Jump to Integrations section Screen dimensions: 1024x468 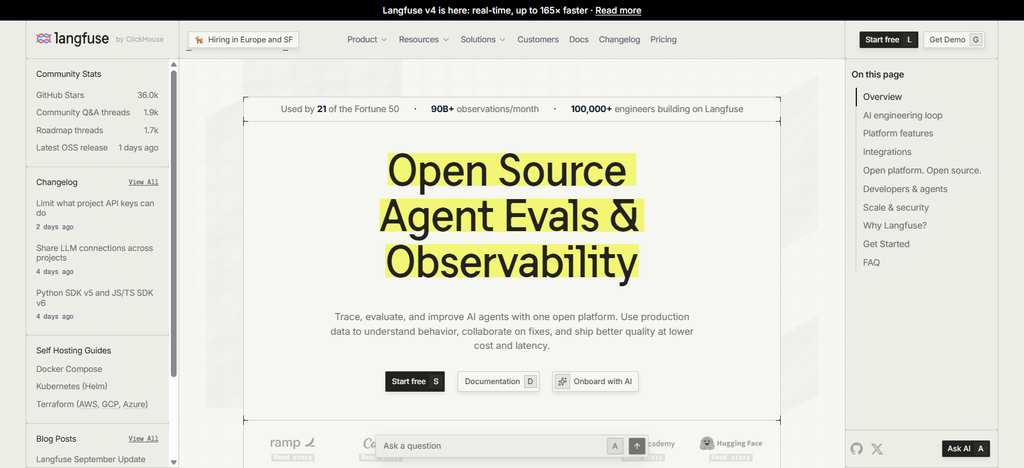point(887,152)
